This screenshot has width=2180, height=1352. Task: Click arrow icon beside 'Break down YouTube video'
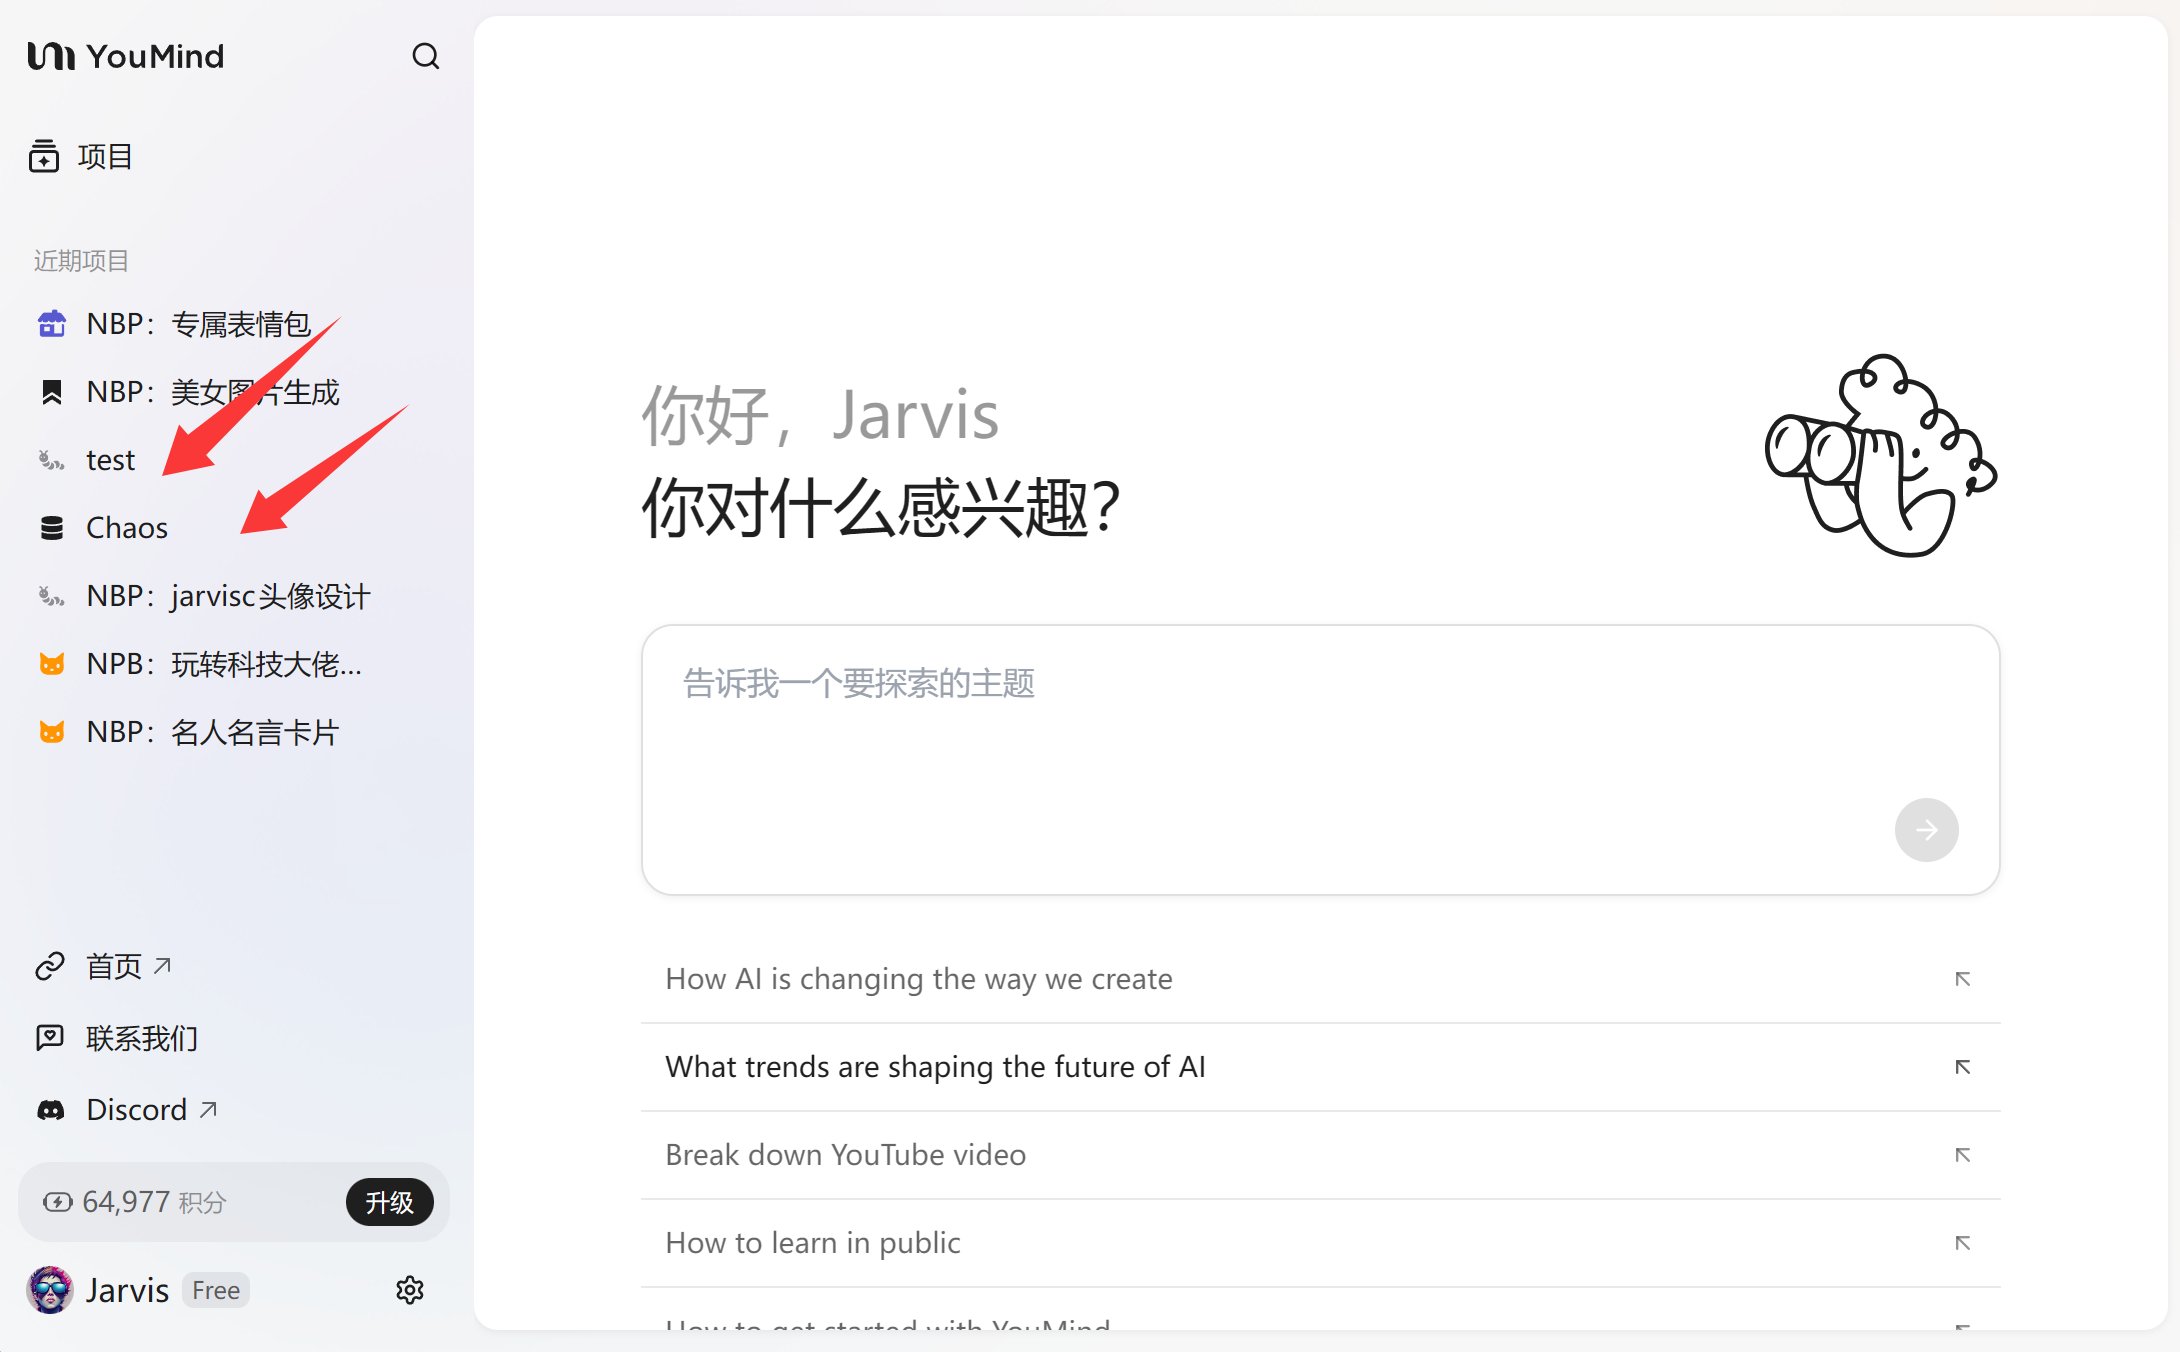[1962, 1155]
